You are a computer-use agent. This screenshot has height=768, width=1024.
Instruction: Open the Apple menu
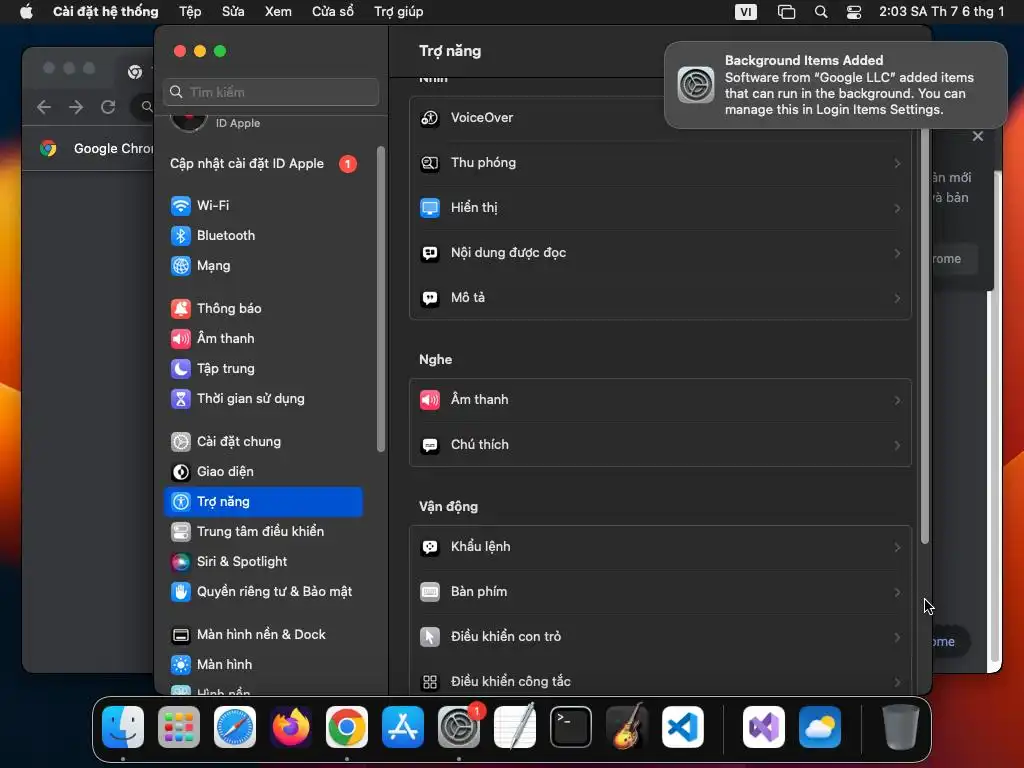click(26, 12)
